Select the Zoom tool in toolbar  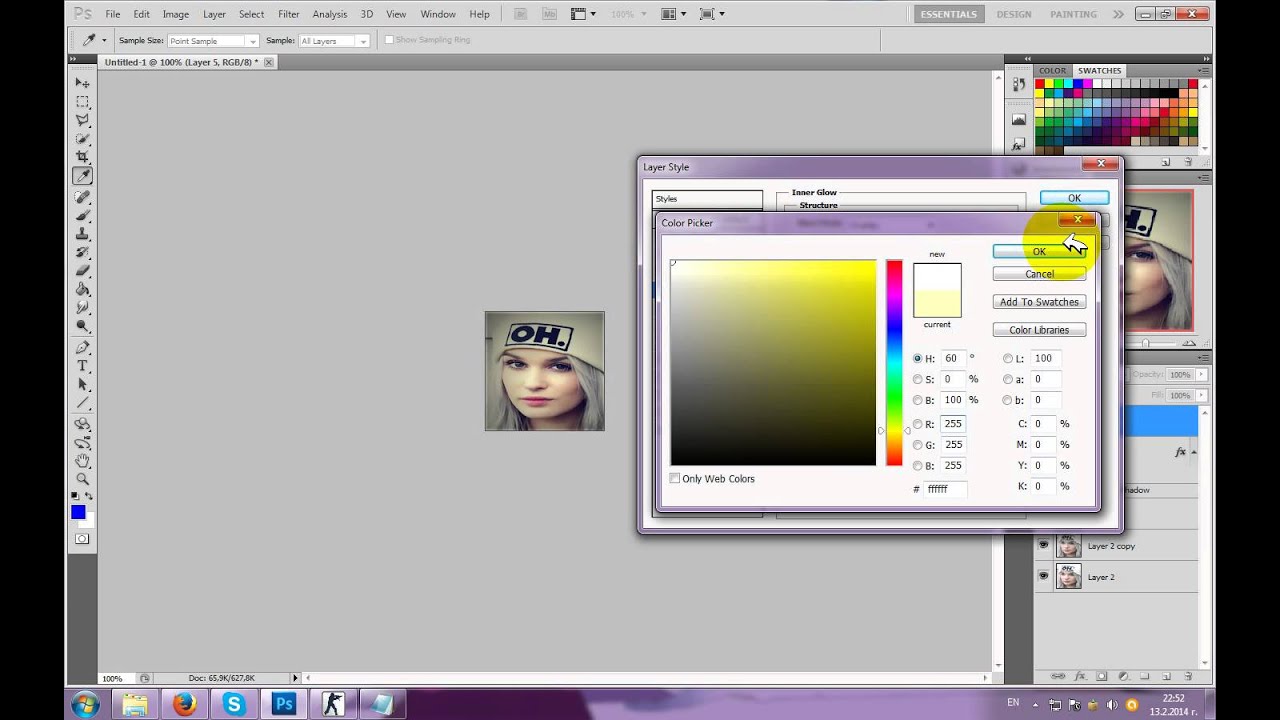[83, 479]
